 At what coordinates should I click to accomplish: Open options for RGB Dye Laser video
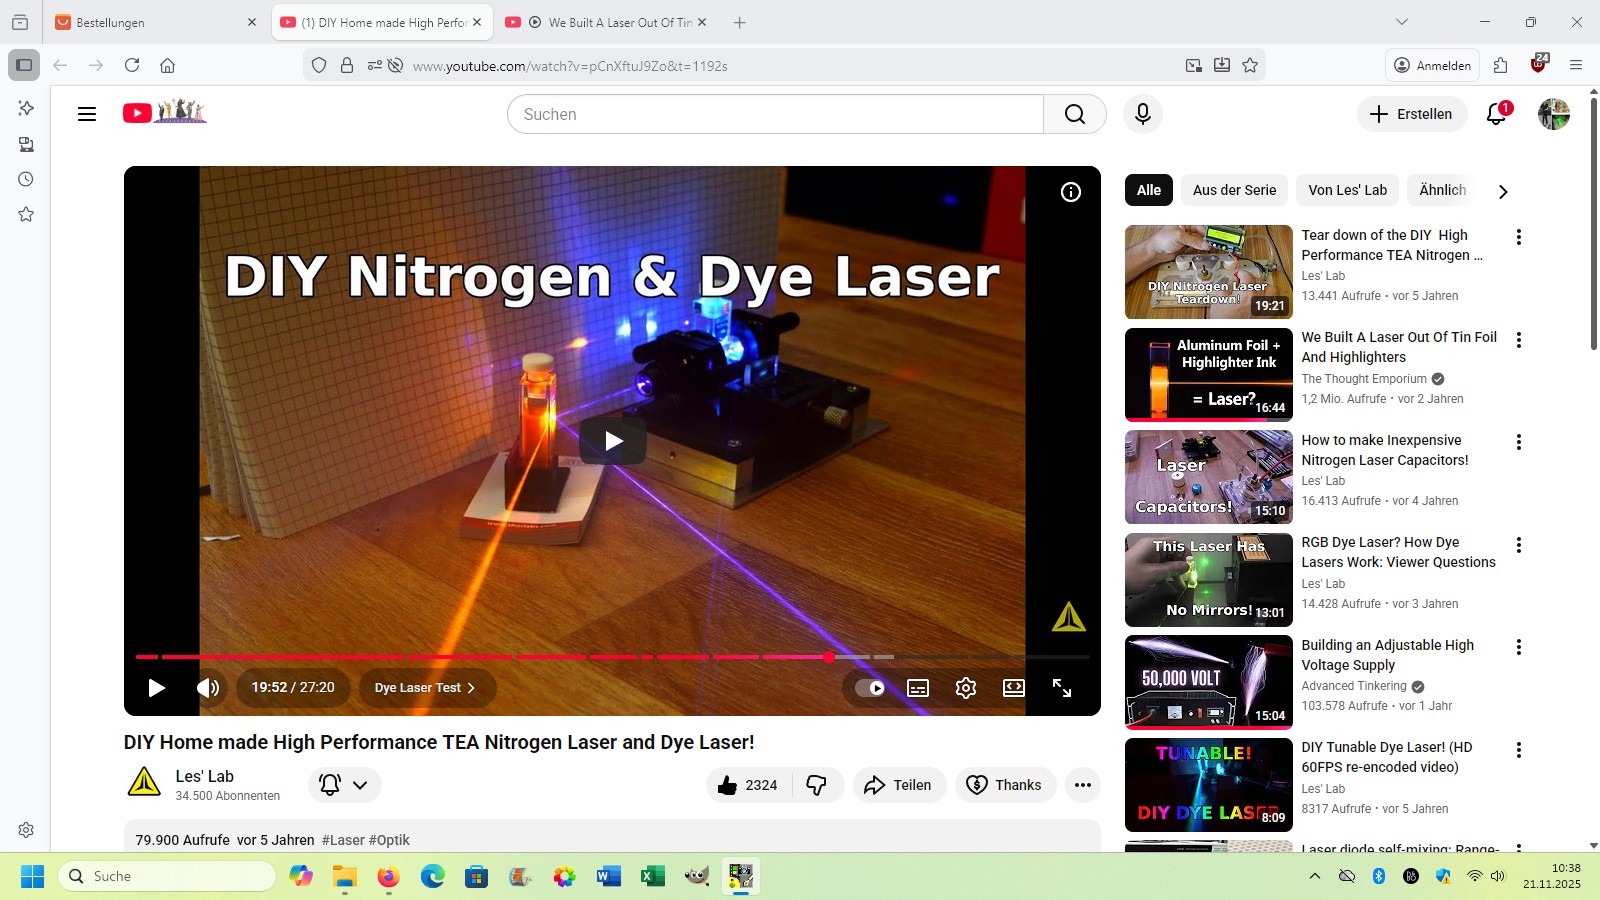(x=1518, y=545)
